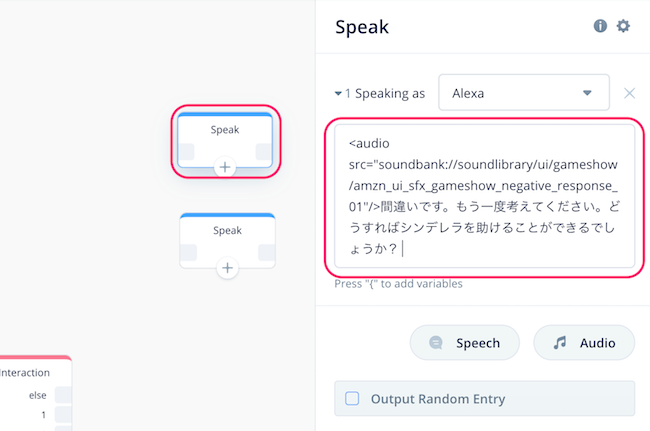Add a block to the lower Speak node
The height and width of the screenshot is (431, 650).
227,268
